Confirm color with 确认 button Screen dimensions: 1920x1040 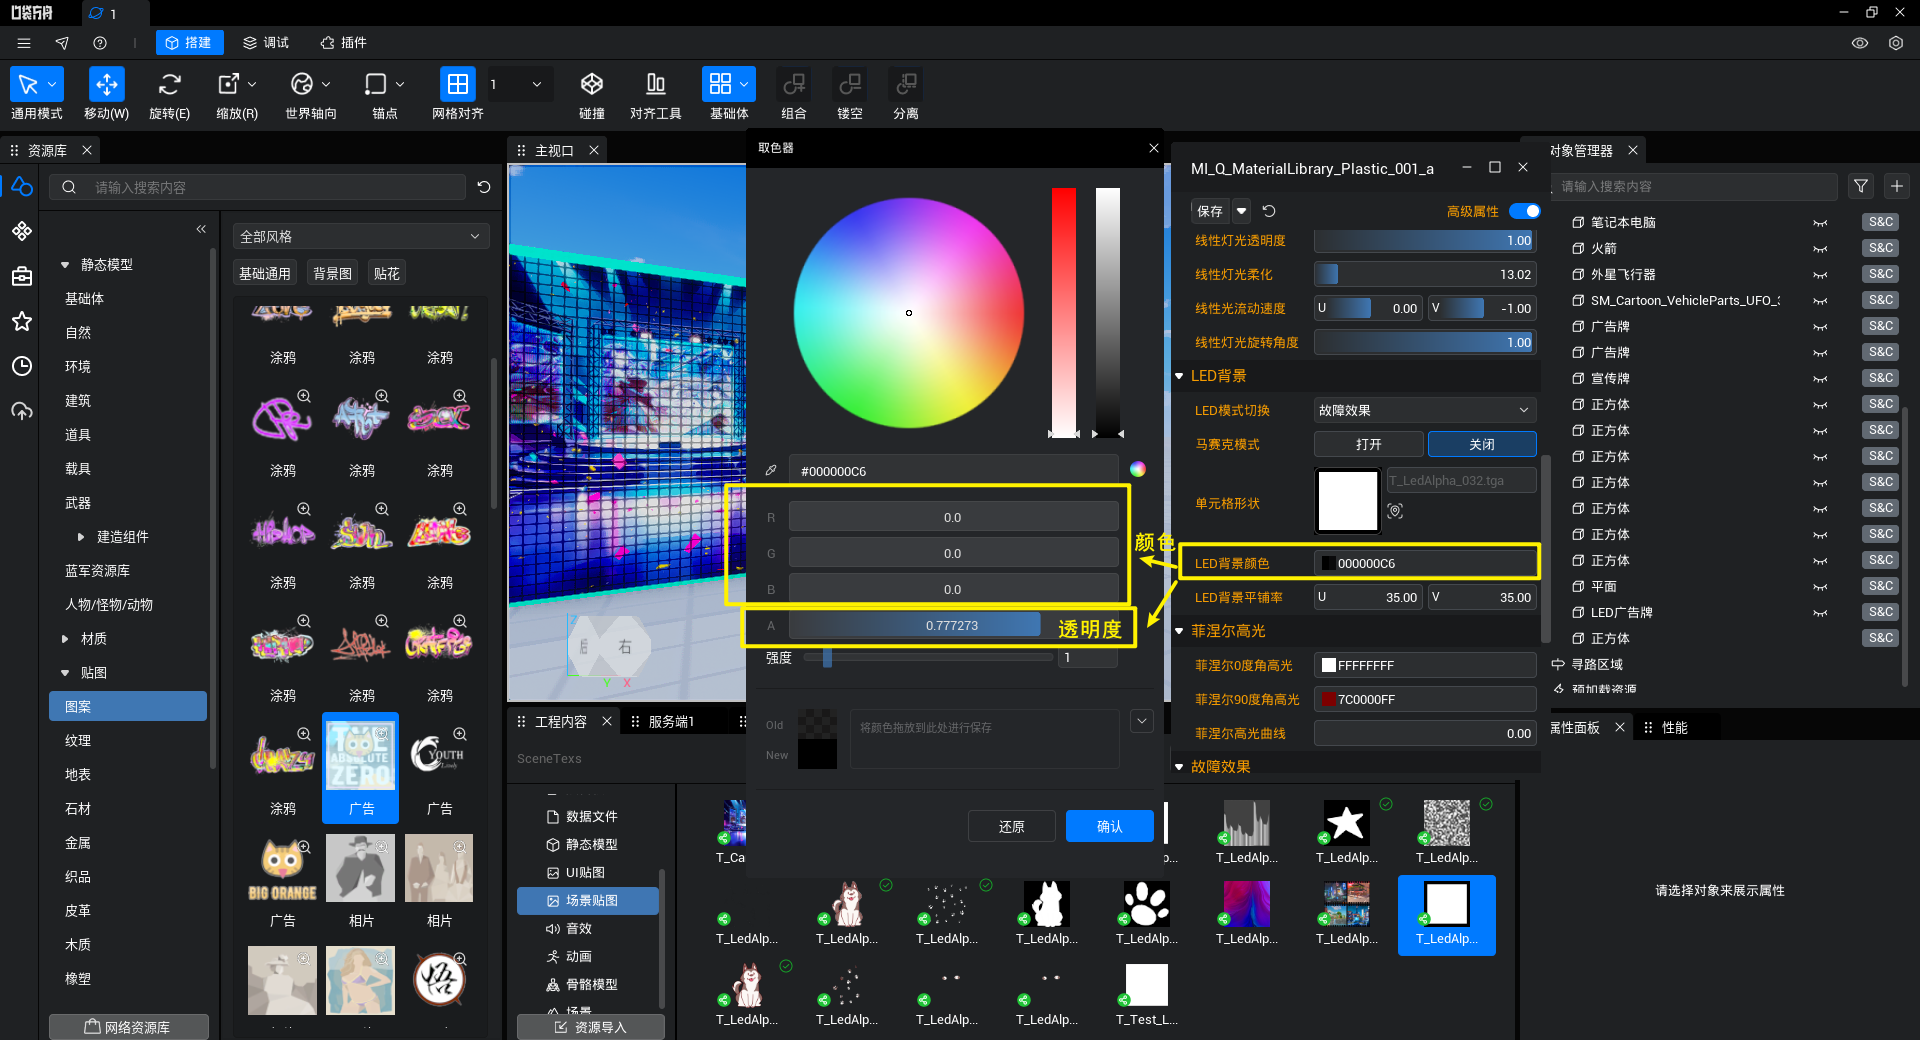1110,826
